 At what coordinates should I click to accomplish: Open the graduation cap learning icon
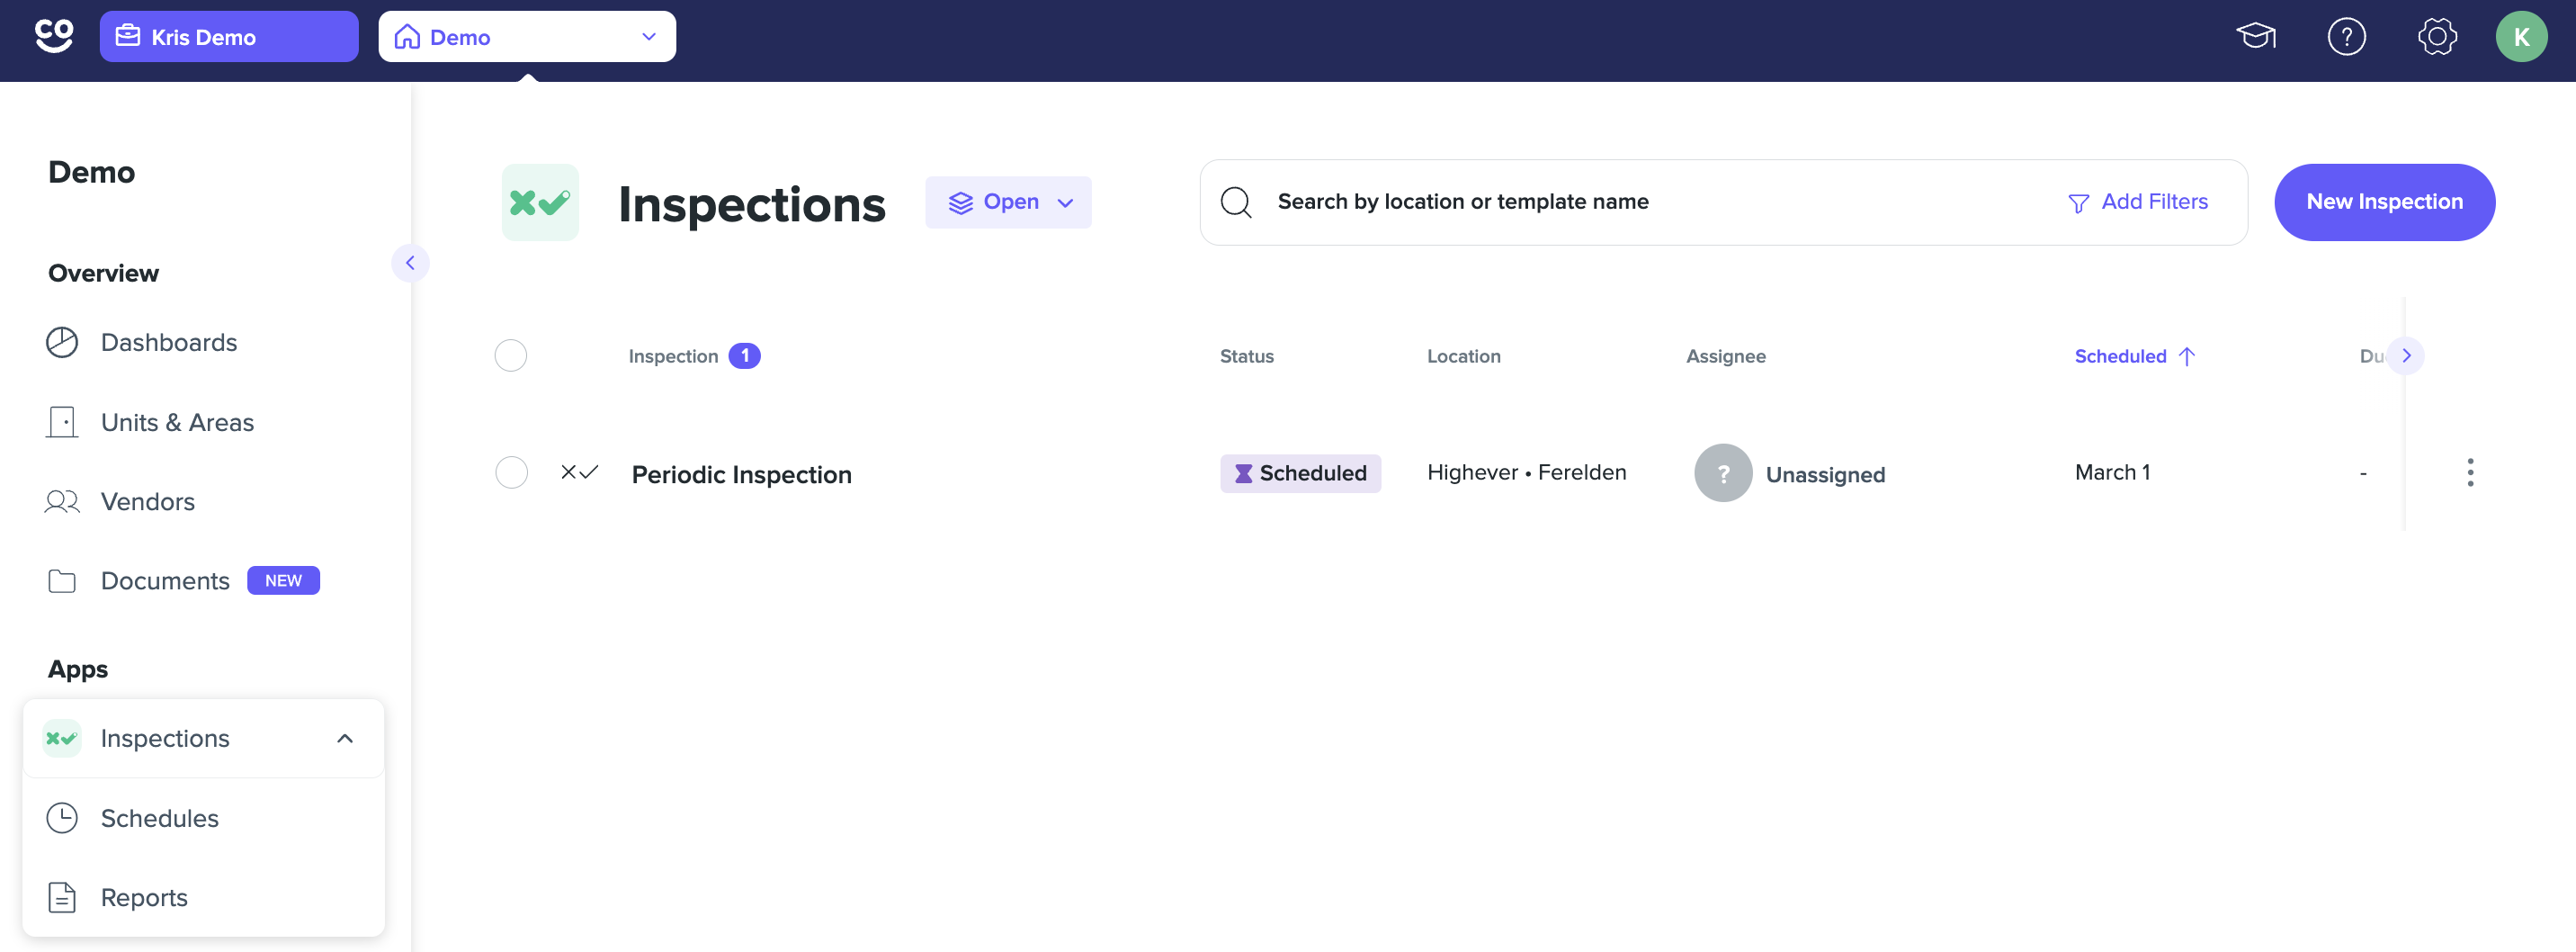2256,37
